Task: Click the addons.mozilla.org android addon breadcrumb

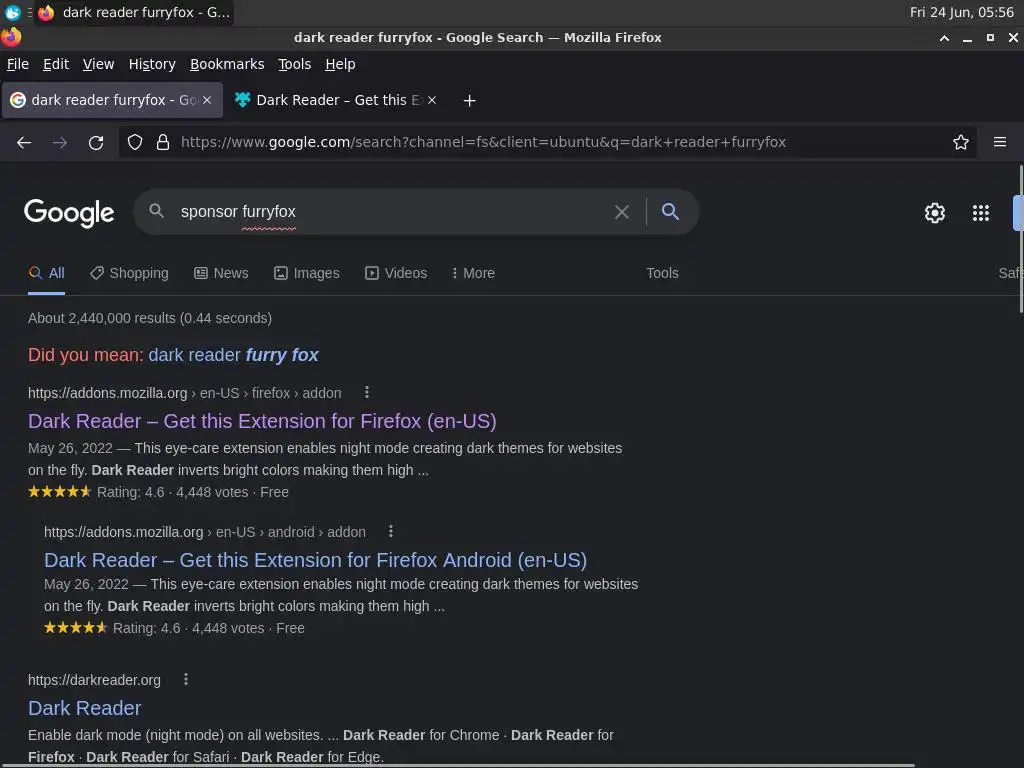Action: (205, 532)
